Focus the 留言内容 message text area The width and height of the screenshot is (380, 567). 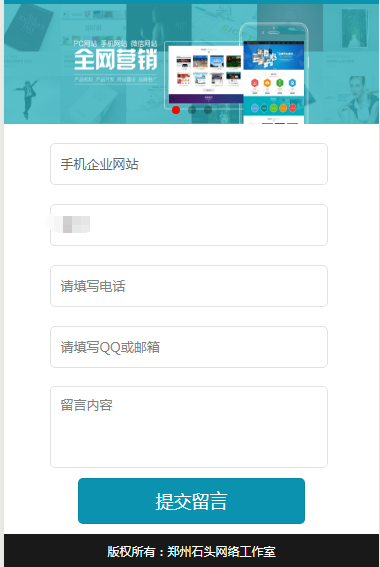click(x=189, y=427)
